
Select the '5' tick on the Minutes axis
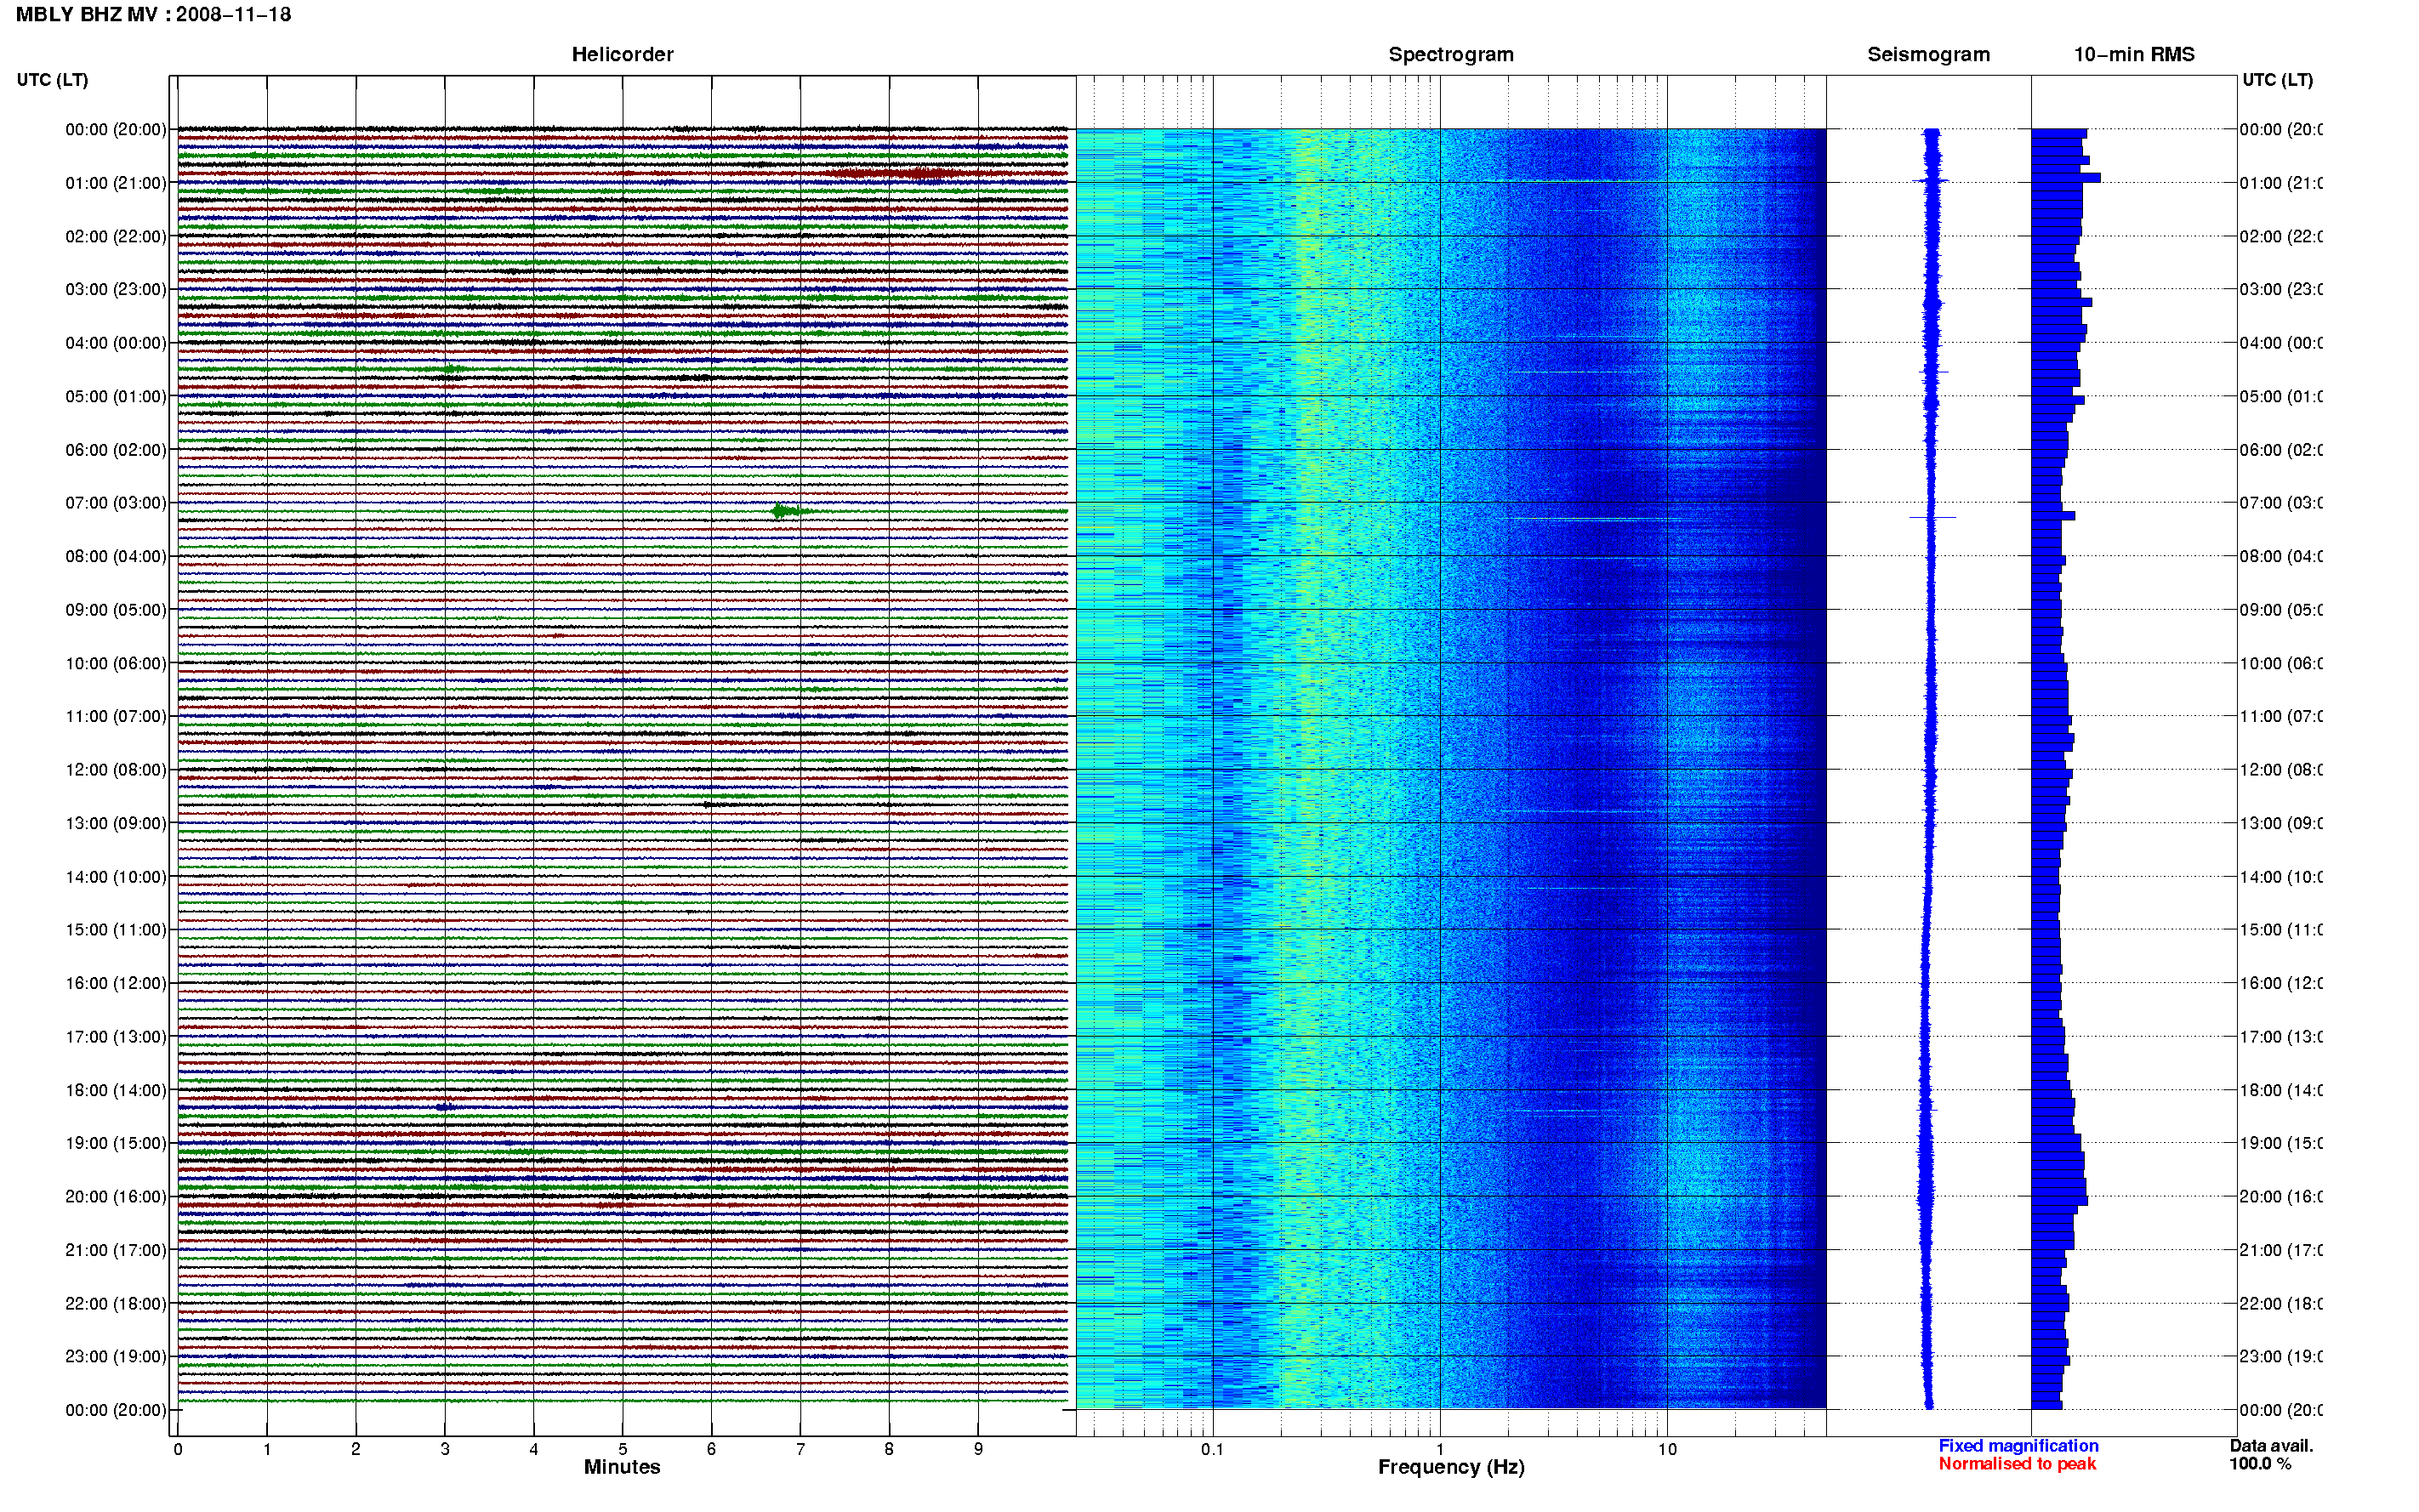coord(623,1449)
